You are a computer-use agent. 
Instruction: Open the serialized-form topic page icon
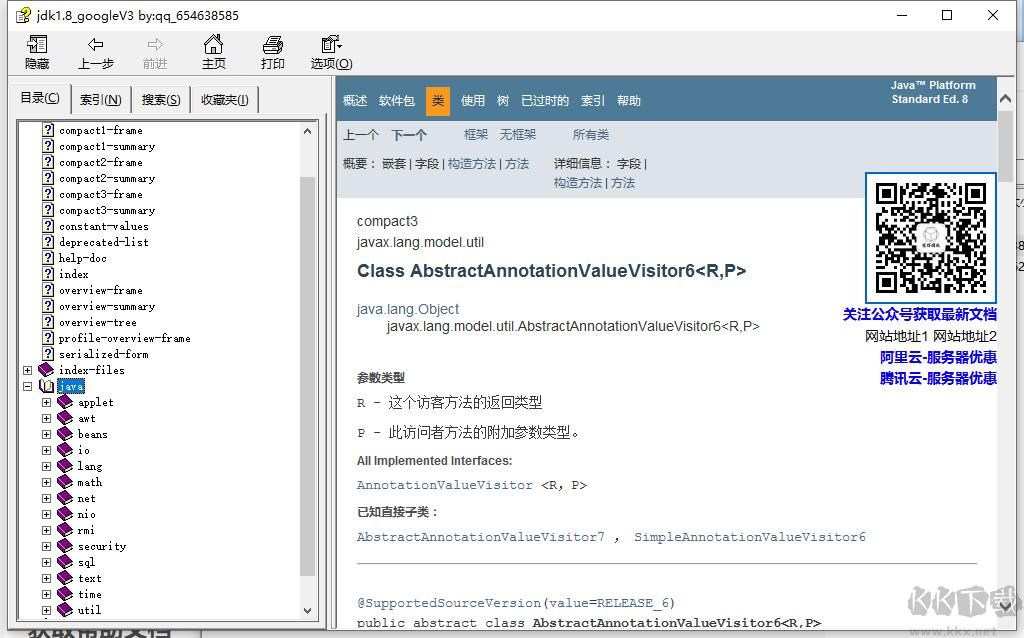pos(48,354)
